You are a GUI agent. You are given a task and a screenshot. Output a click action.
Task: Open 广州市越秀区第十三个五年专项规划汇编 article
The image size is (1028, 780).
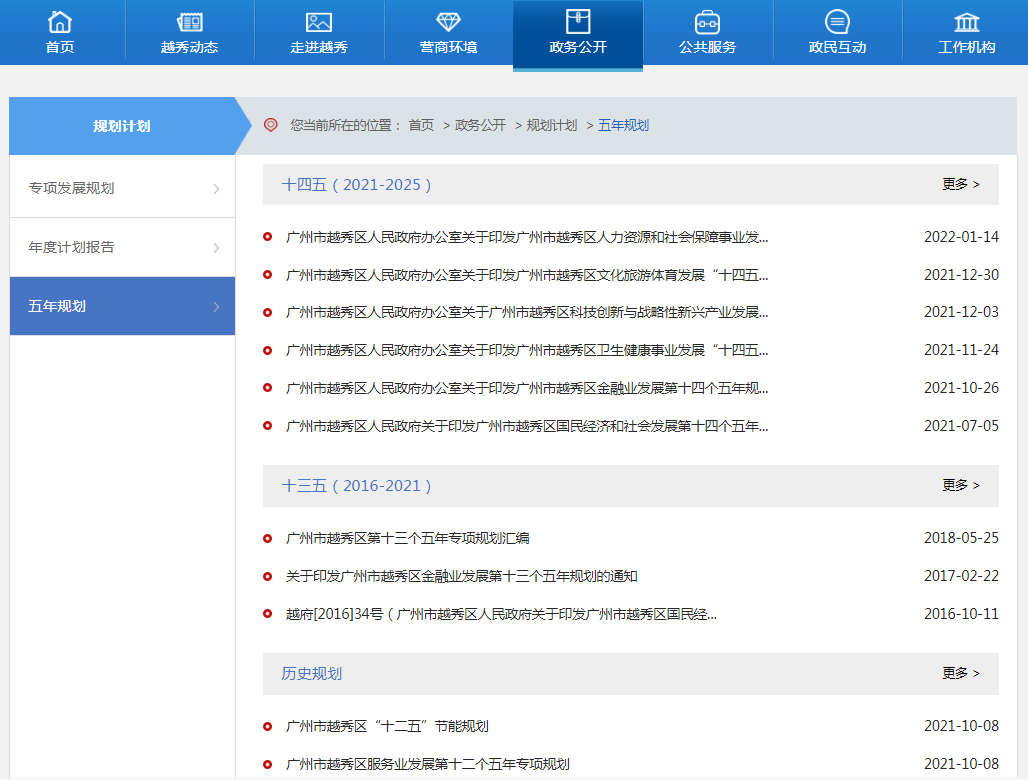tap(407, 538)
